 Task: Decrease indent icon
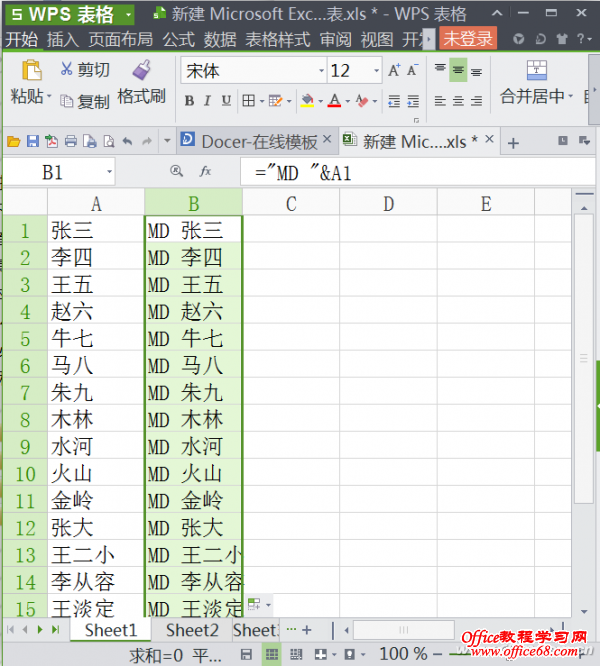pos(394,101)
